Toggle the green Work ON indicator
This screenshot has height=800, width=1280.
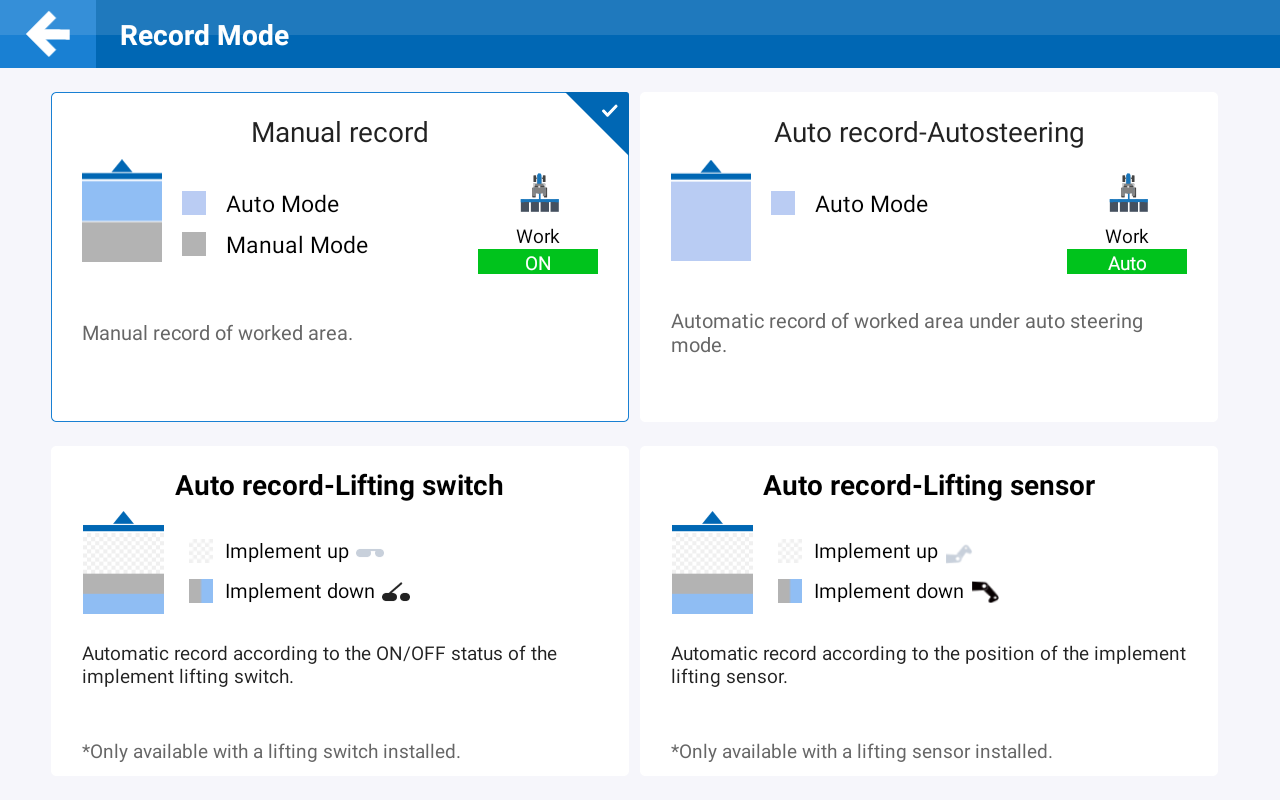(538, 262)
